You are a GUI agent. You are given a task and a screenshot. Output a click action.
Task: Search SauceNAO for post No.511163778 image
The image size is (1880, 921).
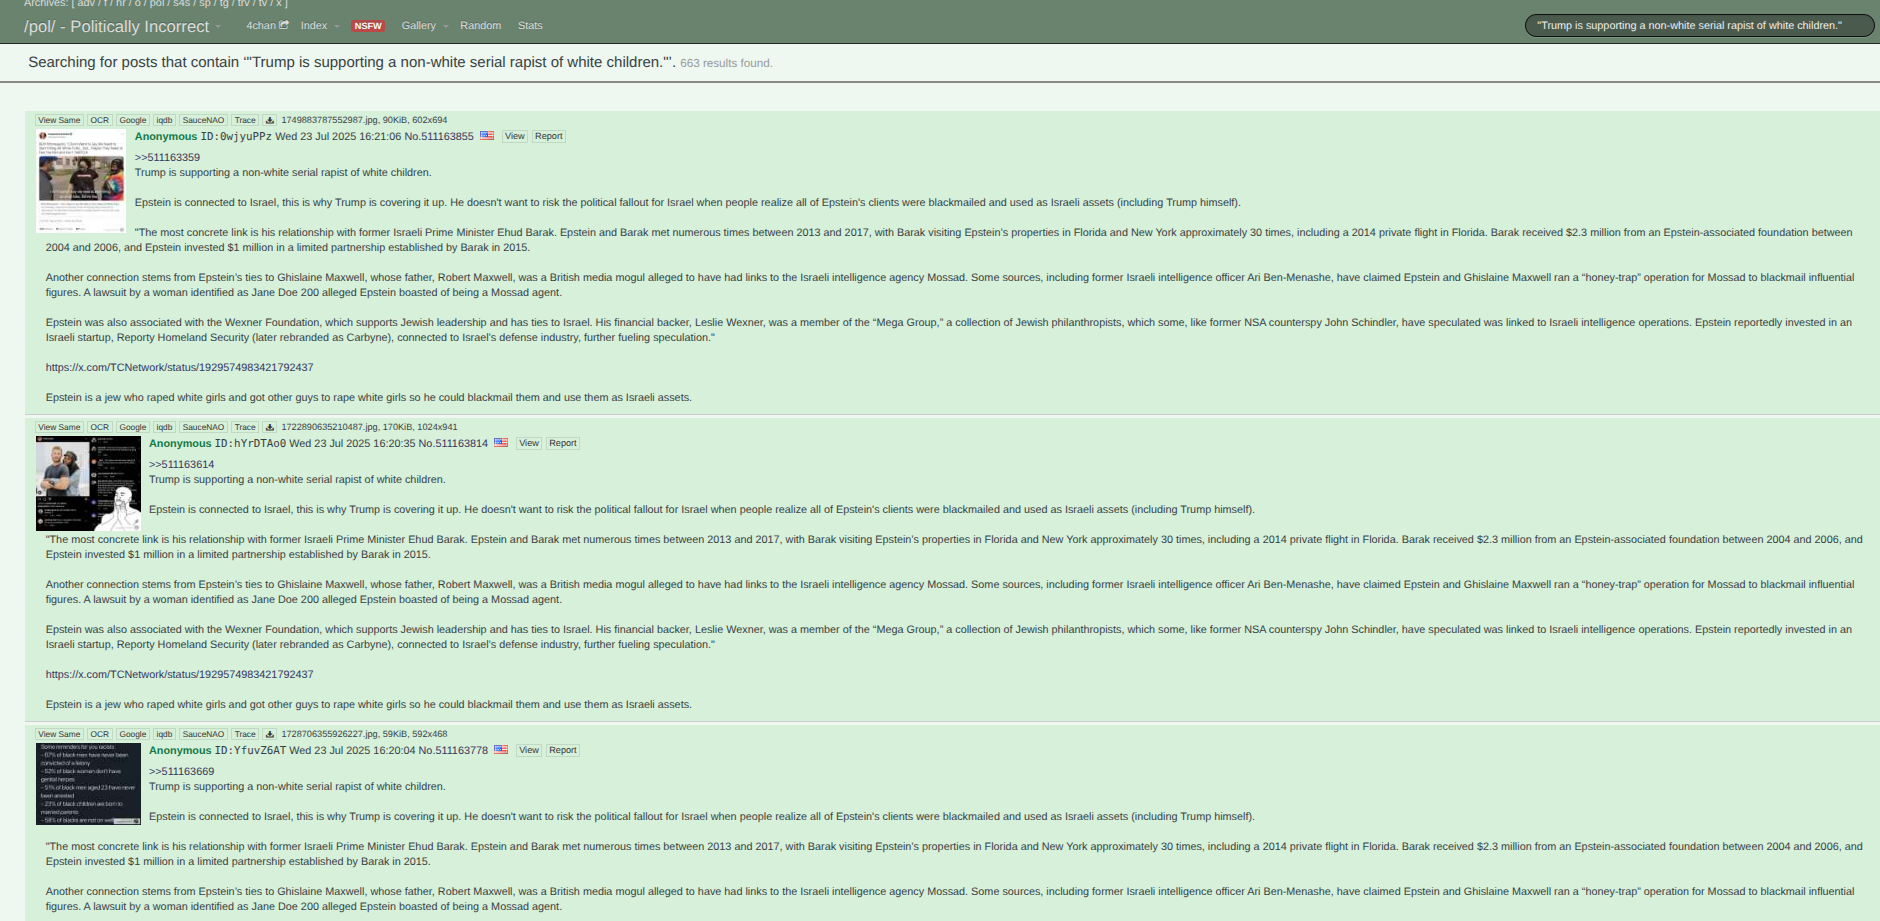(x=203, y=734)
